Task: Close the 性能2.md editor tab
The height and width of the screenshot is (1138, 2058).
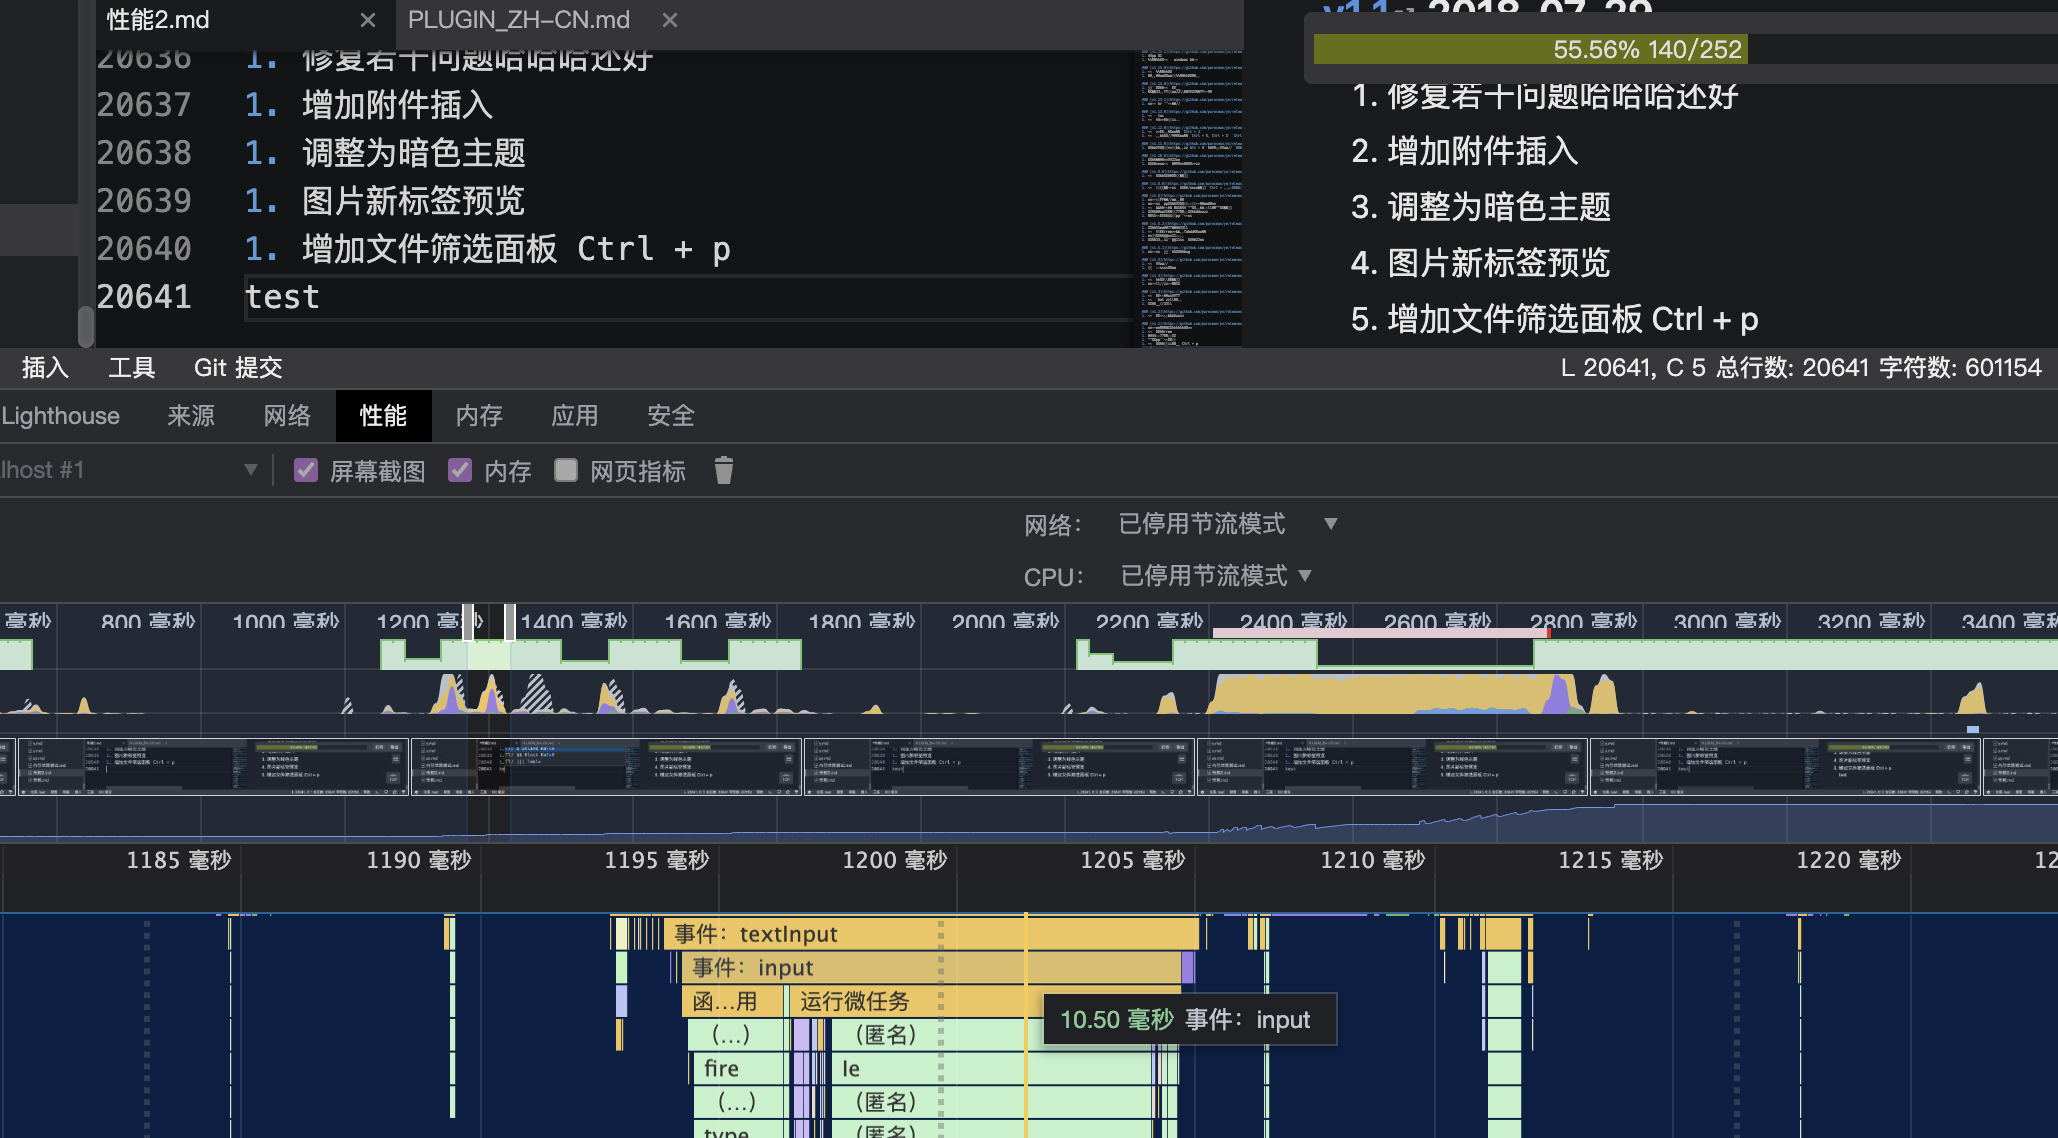Action: [368, 20]
